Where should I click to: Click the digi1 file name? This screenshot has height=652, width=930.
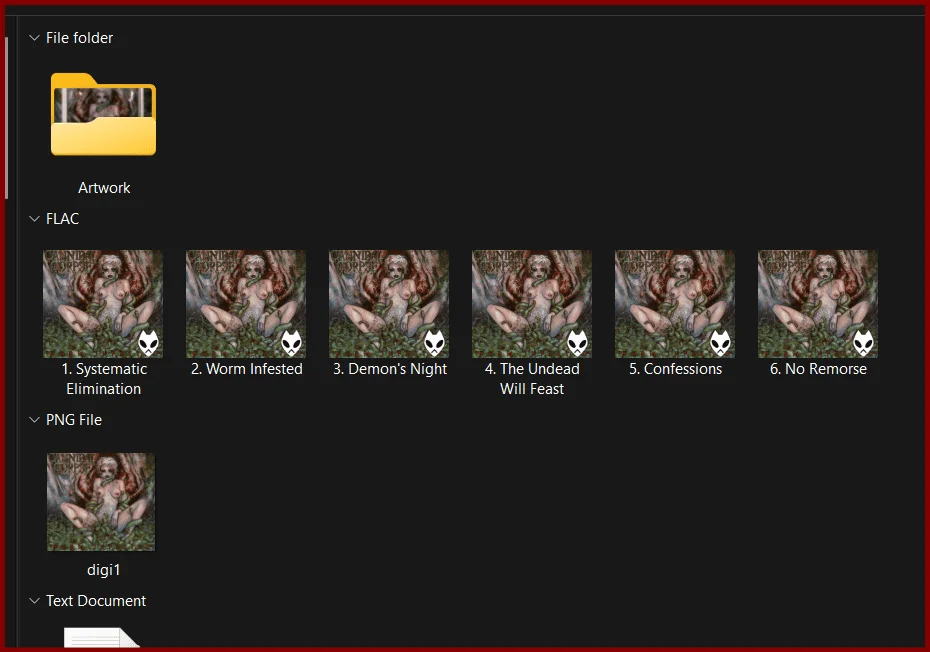point(104,570)
